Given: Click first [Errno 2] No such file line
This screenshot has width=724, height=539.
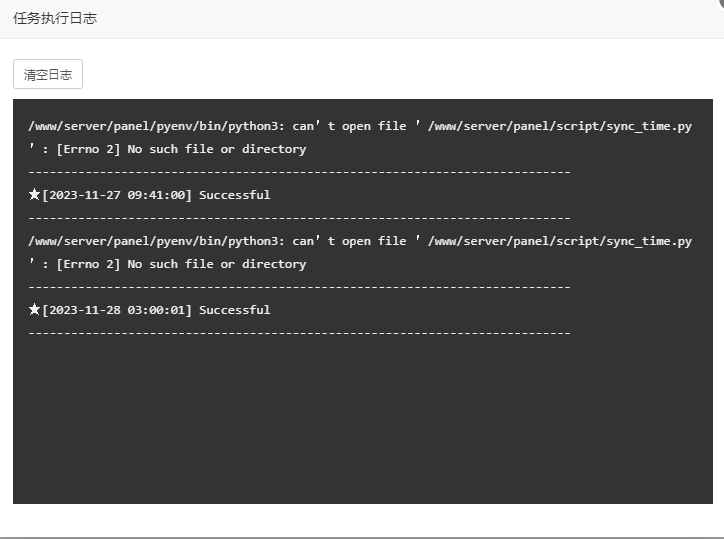Looking at the screenshot, I should [x=167, y=149].
